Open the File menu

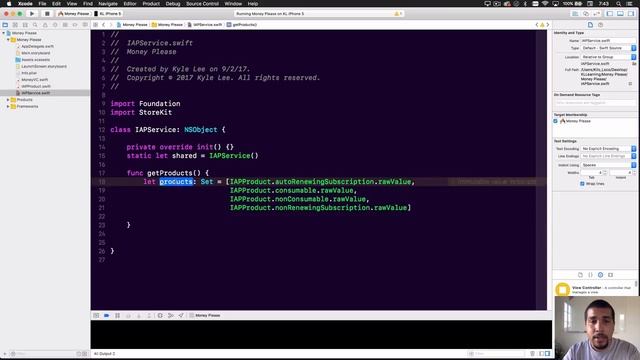pos(42,4)
